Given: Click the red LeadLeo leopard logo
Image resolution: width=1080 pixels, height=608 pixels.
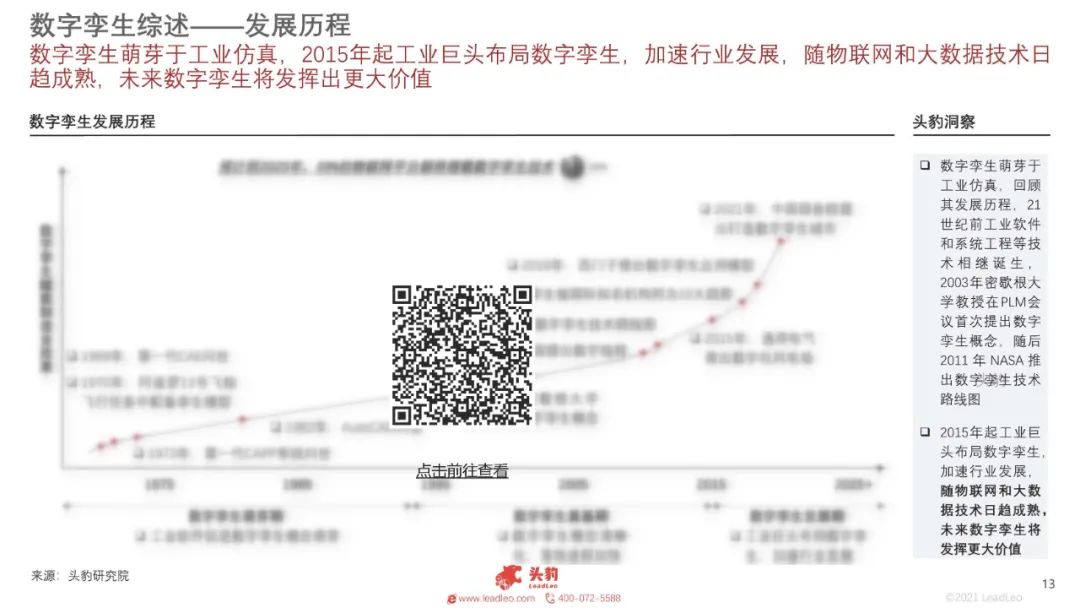Looking at the screenshot, I should point(527,576).
